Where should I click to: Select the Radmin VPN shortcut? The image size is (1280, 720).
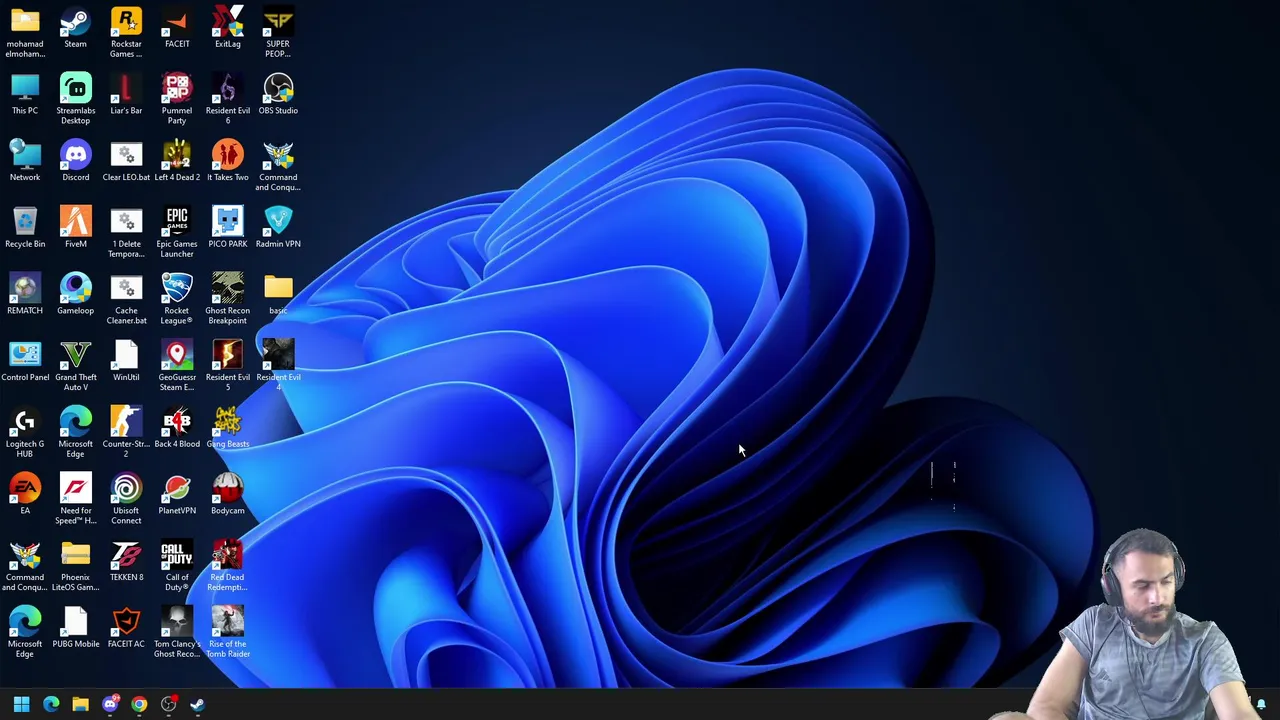pos(278,229)
